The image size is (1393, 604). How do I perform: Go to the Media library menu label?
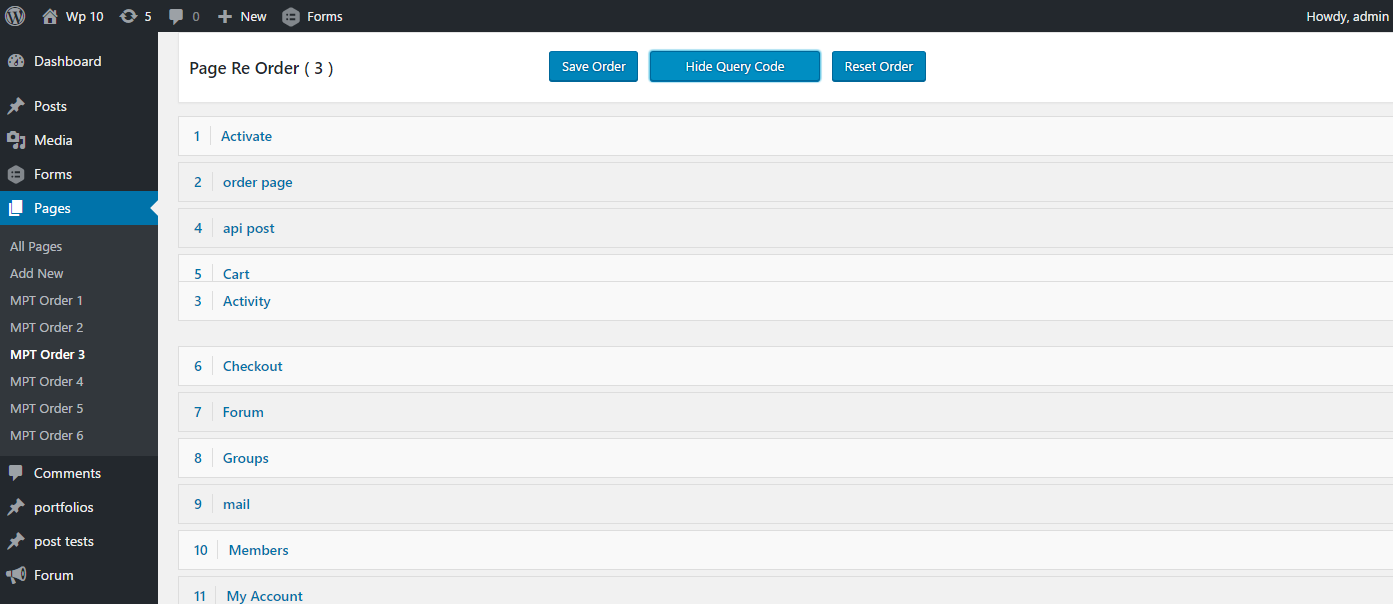click(x=53, y=140)
